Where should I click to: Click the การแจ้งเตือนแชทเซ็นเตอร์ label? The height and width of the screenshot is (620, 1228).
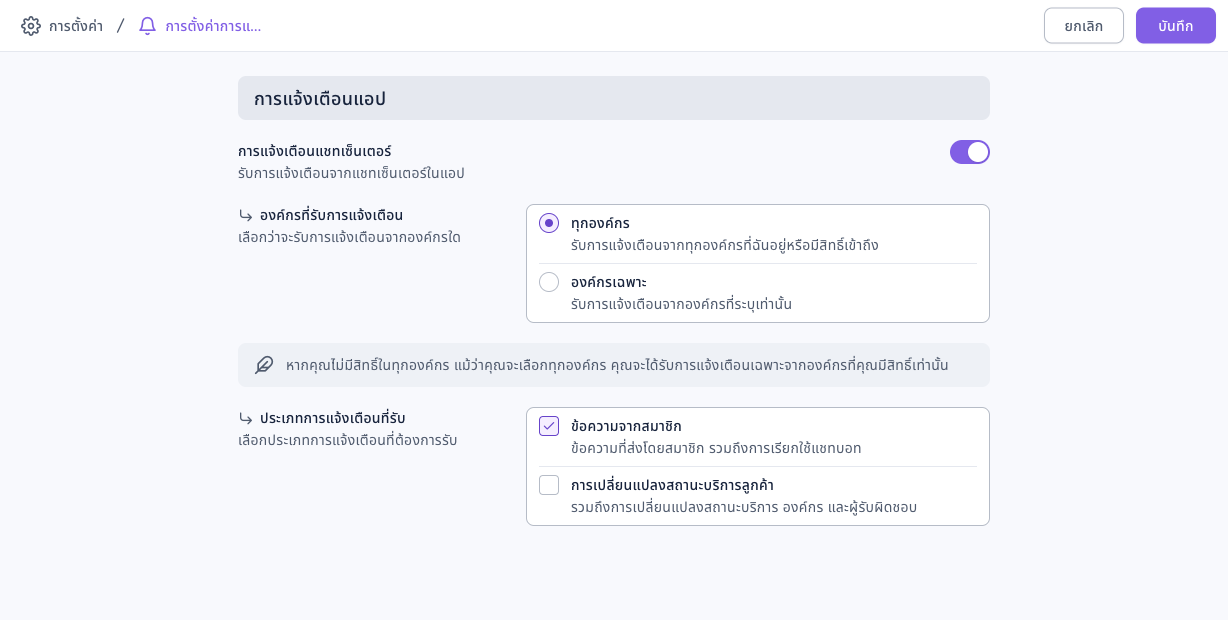point(315,151)
